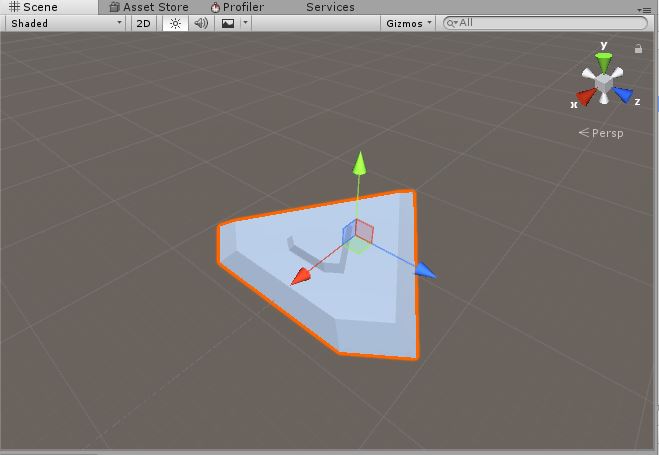Image resolution: width=659 pixels, height=455 pixels.
Task: Toggle the scene effects image icon
Action: (x=228, y=23)
